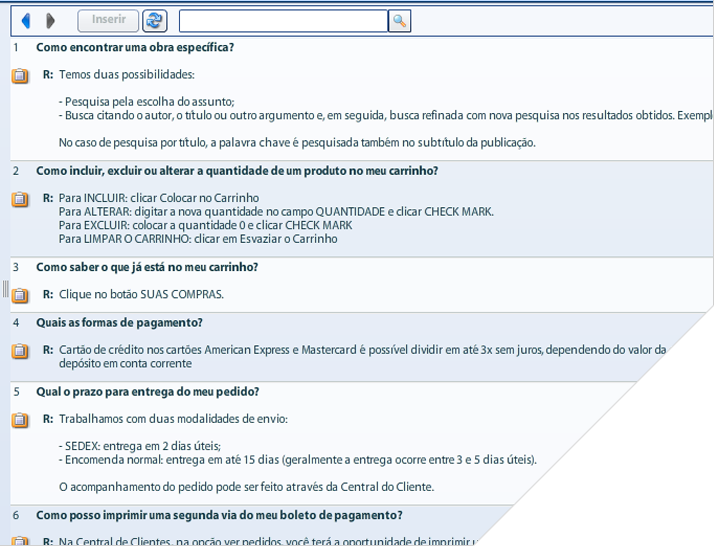Click answer text 'Temos duas possibilidades:'
The width and height of the screenshot is (715, 547).
127,75
